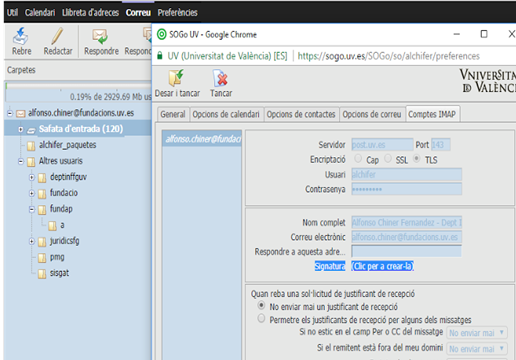
Task: Click the Servidor input field
Action: tap(382, 145)
